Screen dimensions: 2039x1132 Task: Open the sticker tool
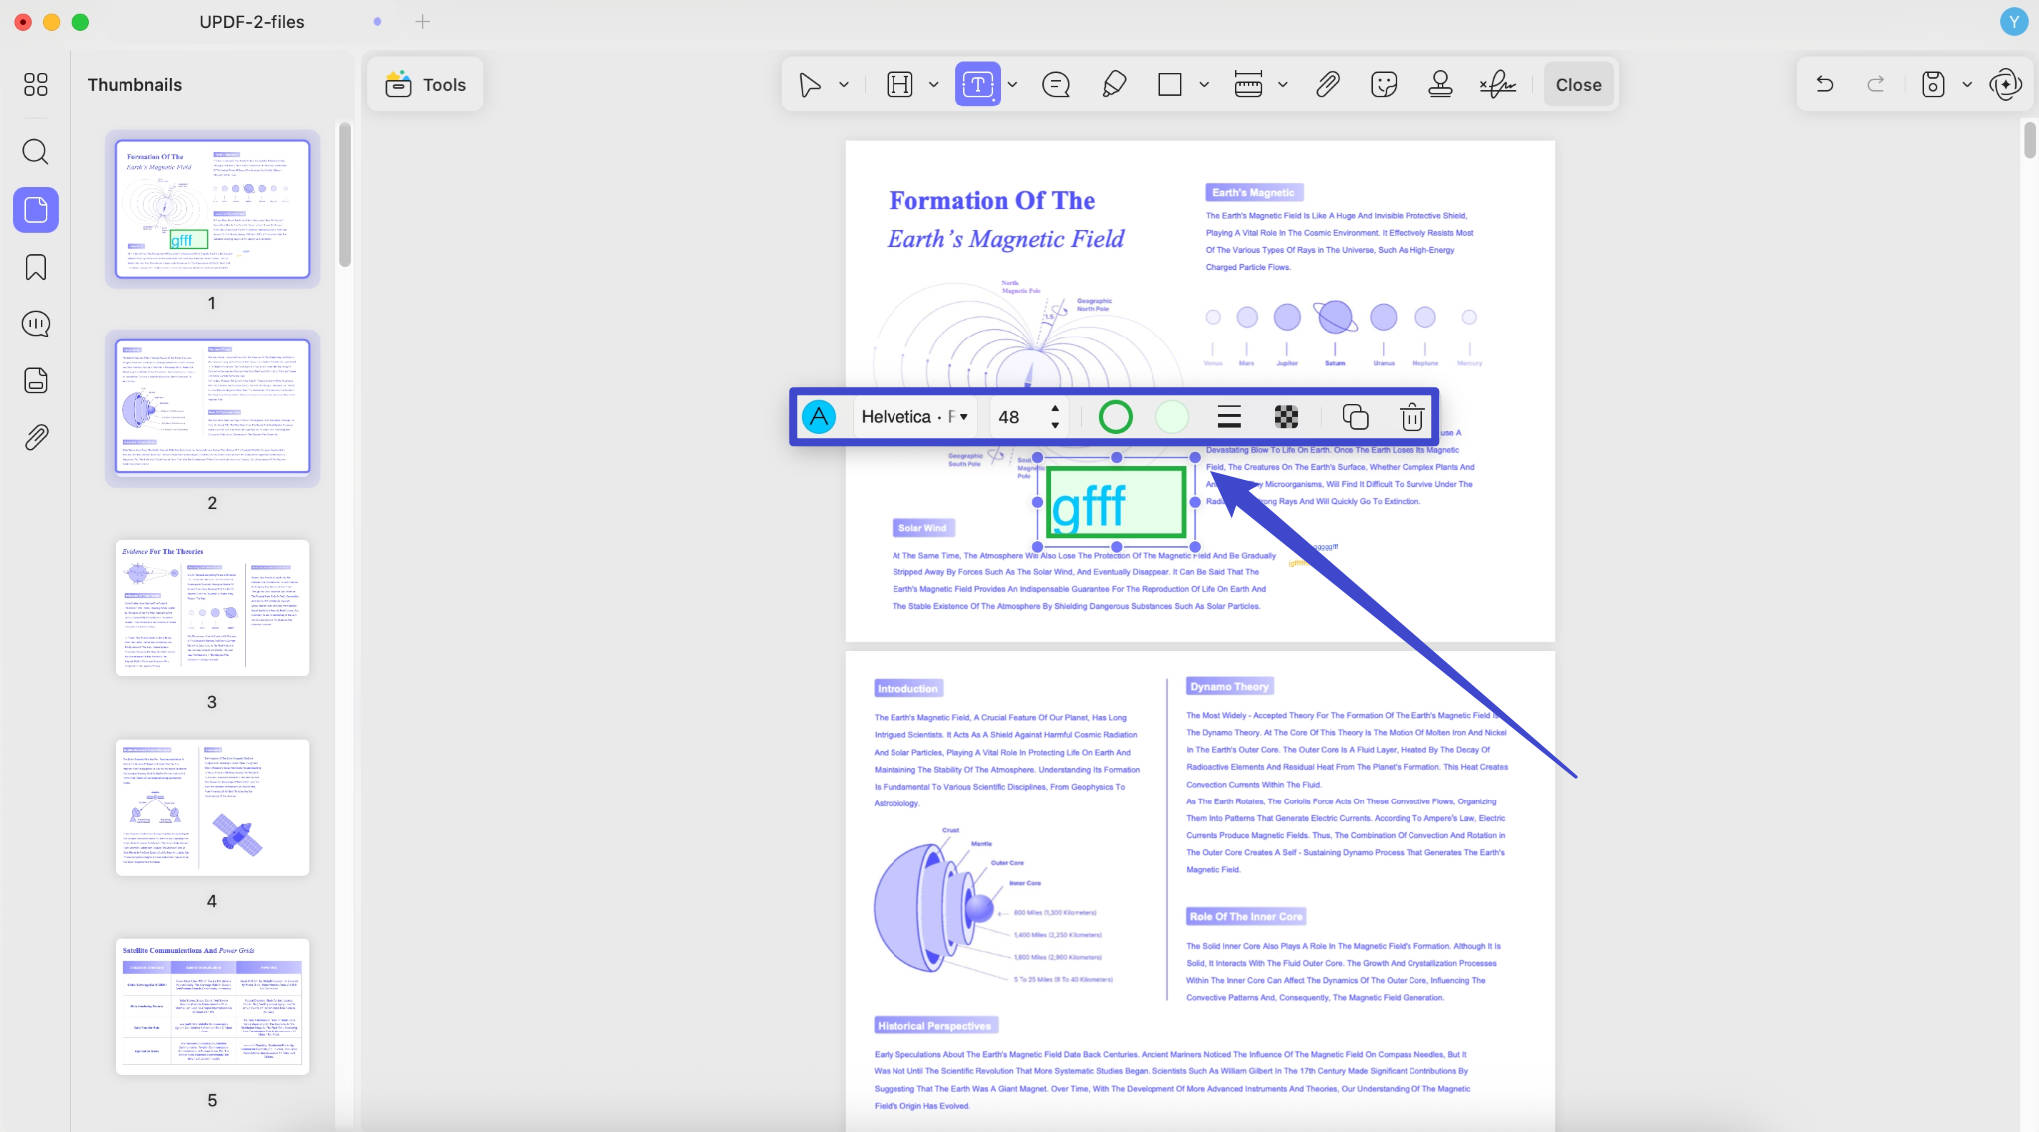coord(1384,85)
